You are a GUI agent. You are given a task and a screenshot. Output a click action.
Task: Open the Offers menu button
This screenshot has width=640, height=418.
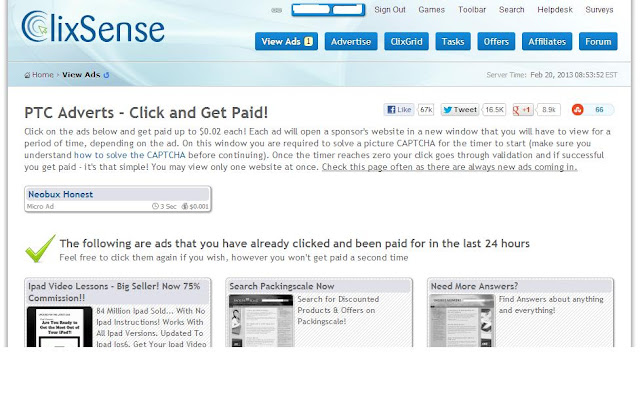pyautogui.click(x=496, y=42)
